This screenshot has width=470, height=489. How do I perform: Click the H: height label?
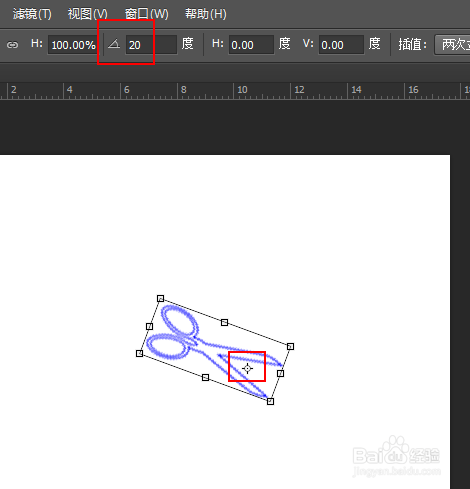[x=37, y=43]
